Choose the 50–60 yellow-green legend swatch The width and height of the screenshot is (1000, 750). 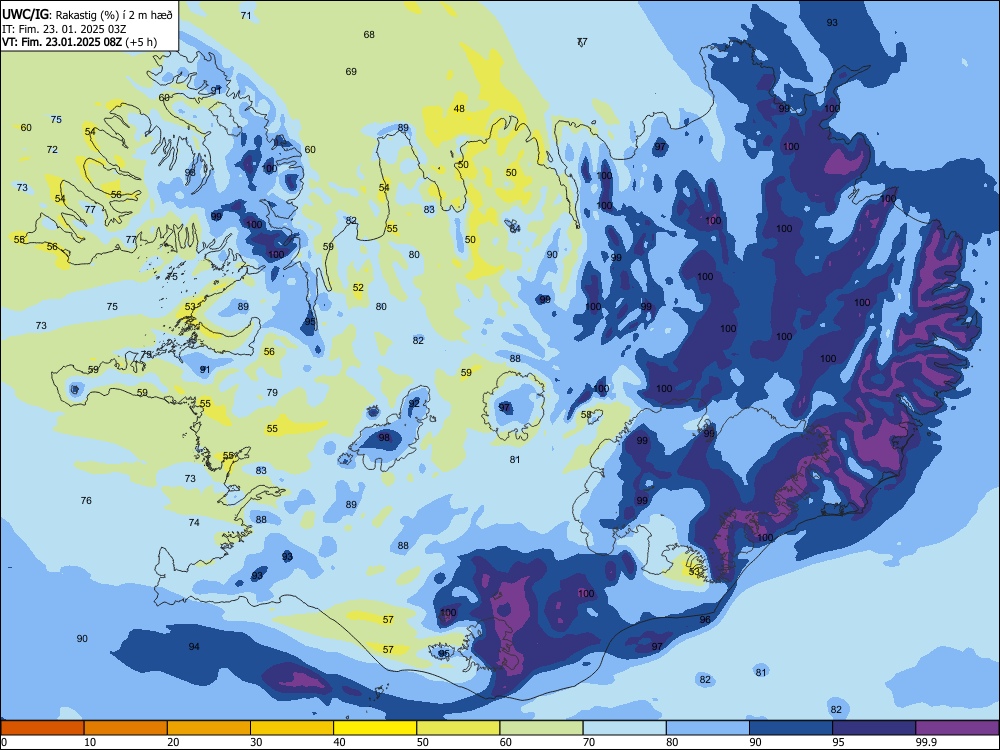click(458, 728)
